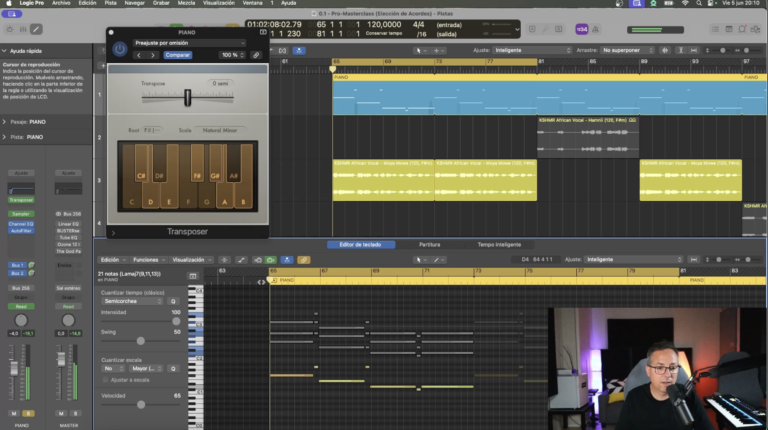Open the Preajuste por omisión preset menu
Image resolution: width=768 pixels, height=430 pixels.
click(190, 43)
